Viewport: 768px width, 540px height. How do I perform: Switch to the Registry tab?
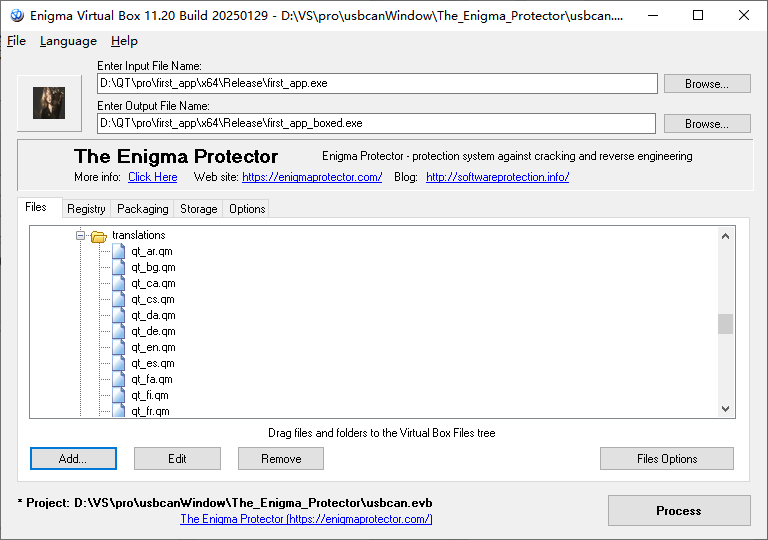pyautogui.click(x=86, y=209)
